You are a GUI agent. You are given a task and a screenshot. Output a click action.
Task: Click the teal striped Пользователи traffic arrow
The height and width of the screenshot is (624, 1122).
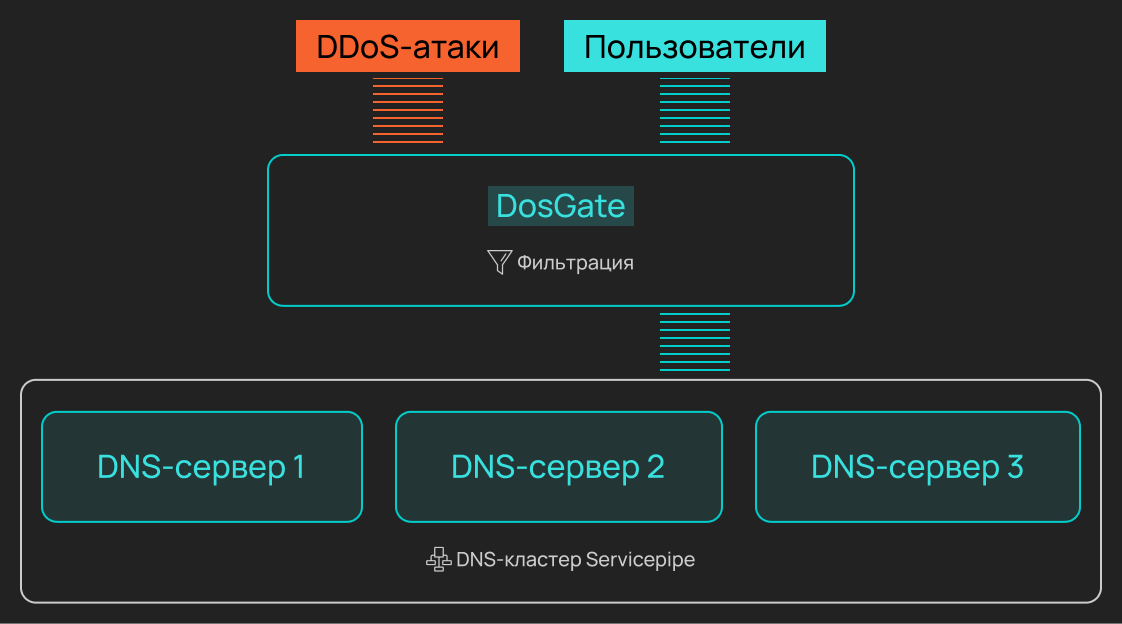(694, 112)
